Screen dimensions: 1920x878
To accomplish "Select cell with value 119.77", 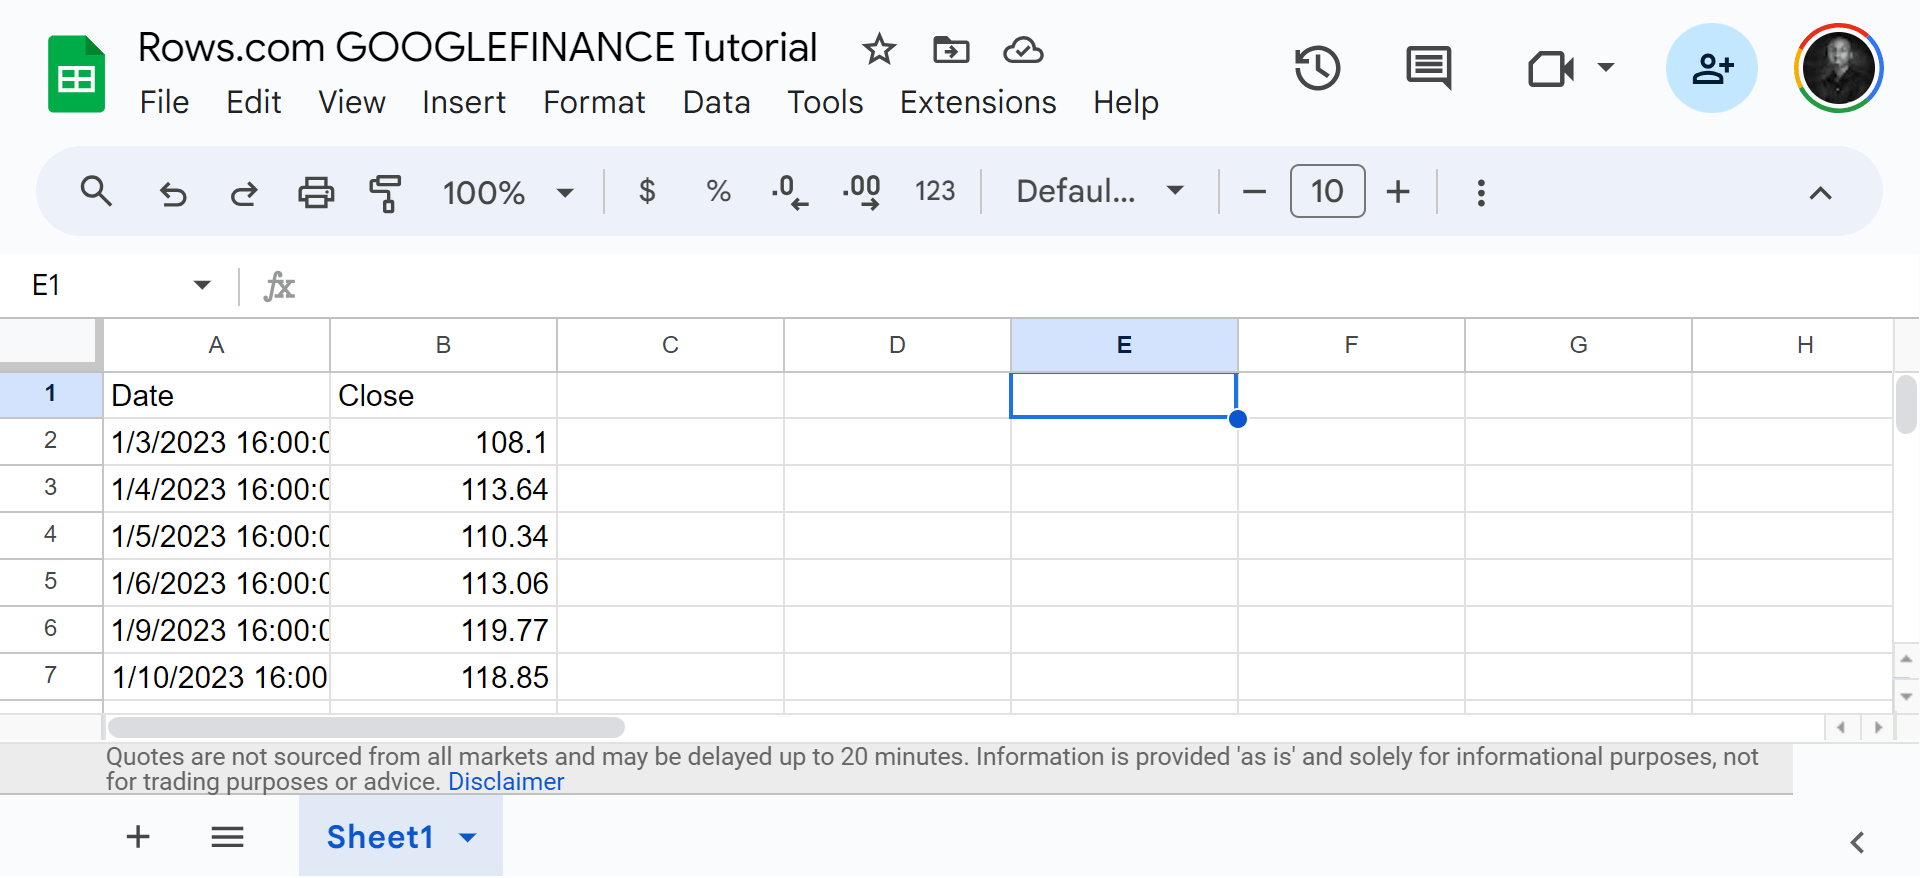I will (443, 630).
